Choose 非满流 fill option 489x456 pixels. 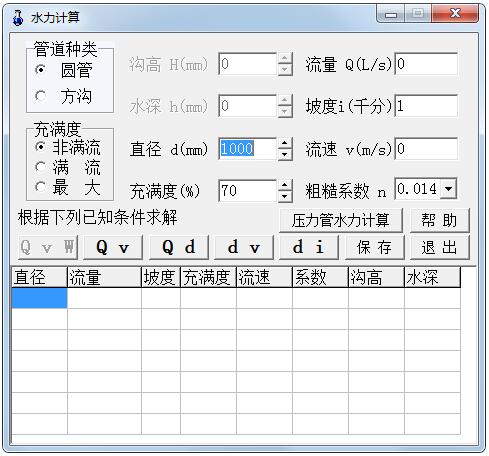tap(40, 146)
